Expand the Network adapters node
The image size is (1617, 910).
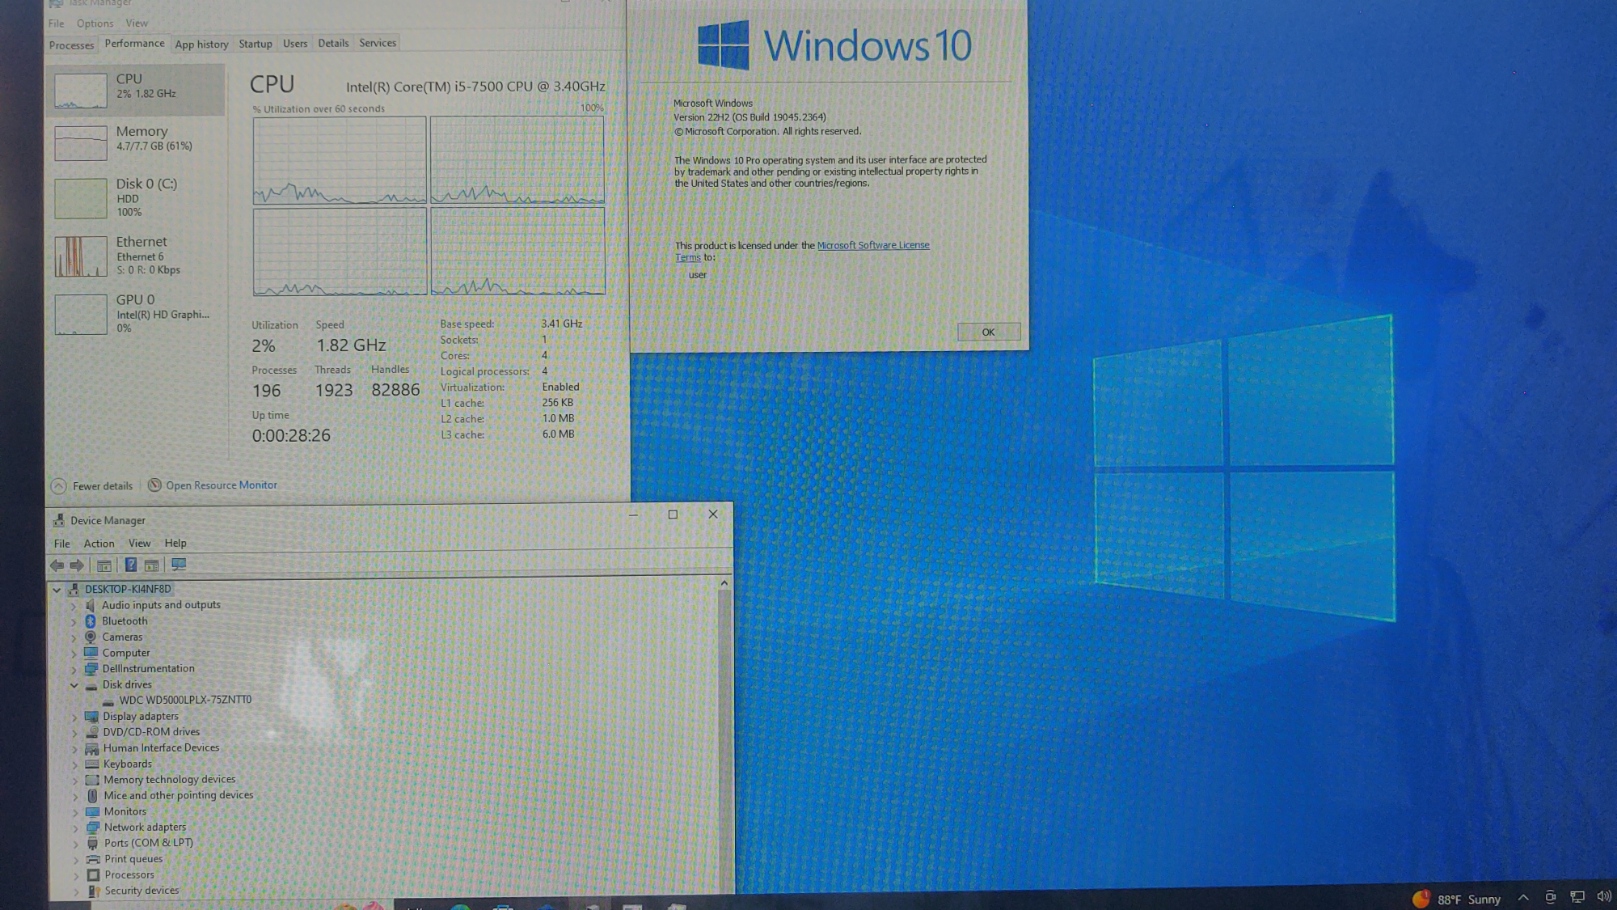pyautogui.click(x=75, y=828)
